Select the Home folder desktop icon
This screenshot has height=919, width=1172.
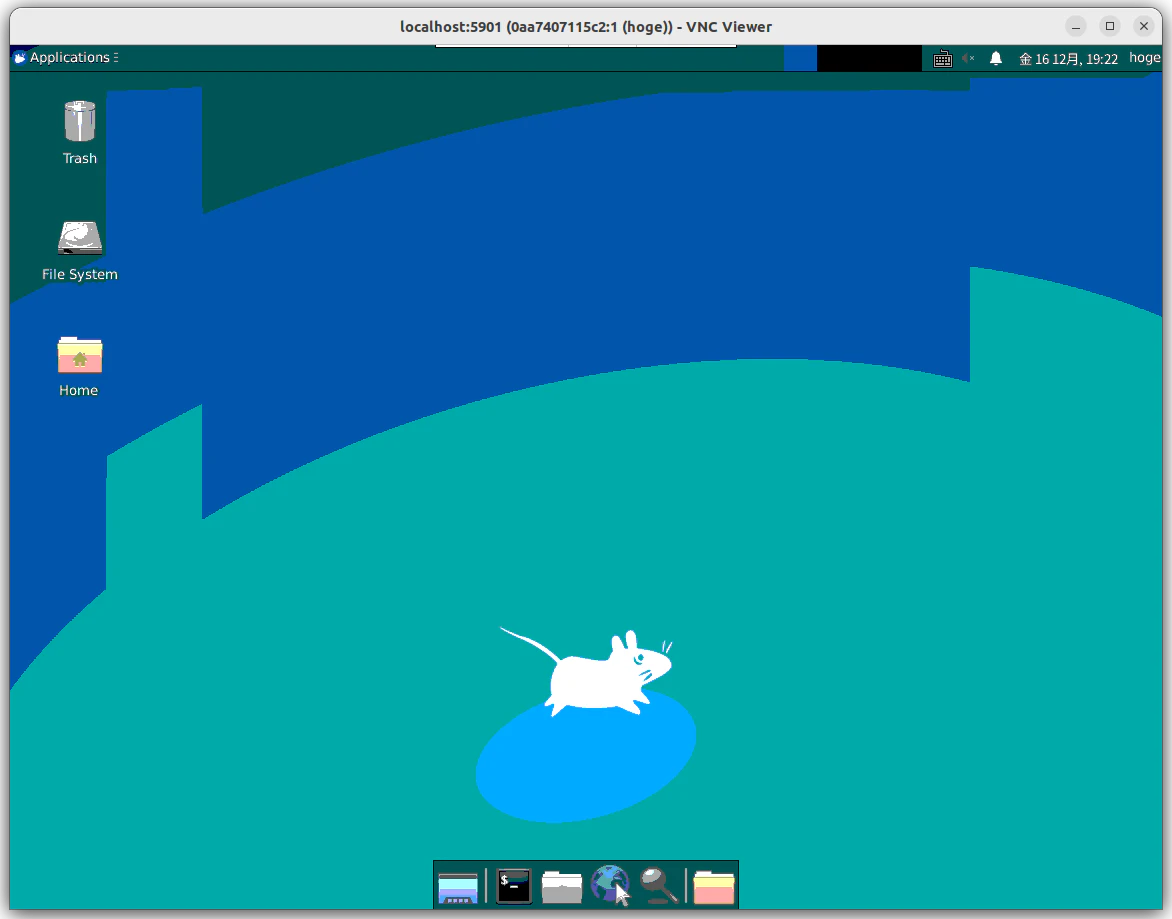click(79, 366)
